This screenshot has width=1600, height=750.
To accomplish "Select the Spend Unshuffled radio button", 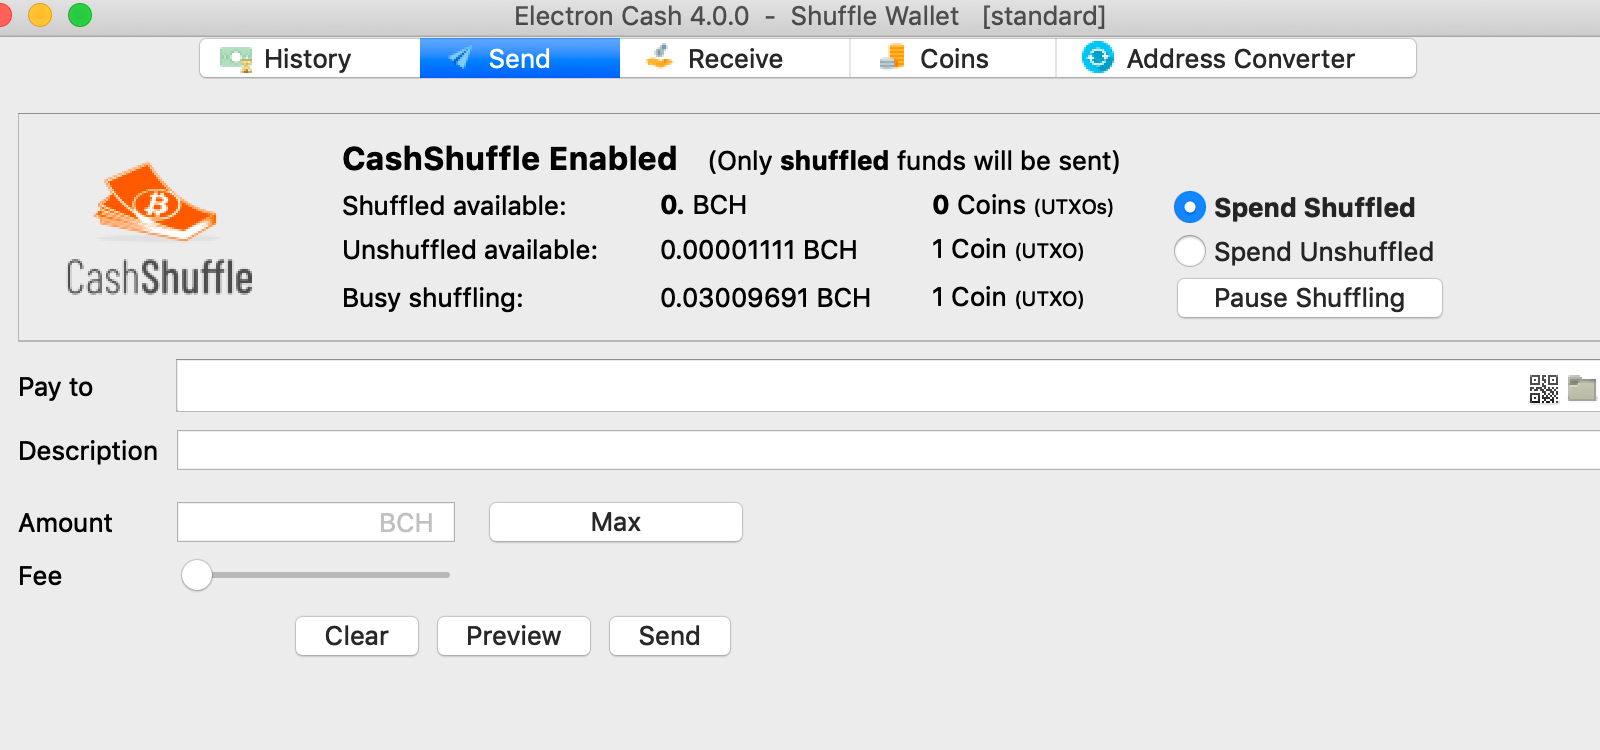I will 1189,251.
